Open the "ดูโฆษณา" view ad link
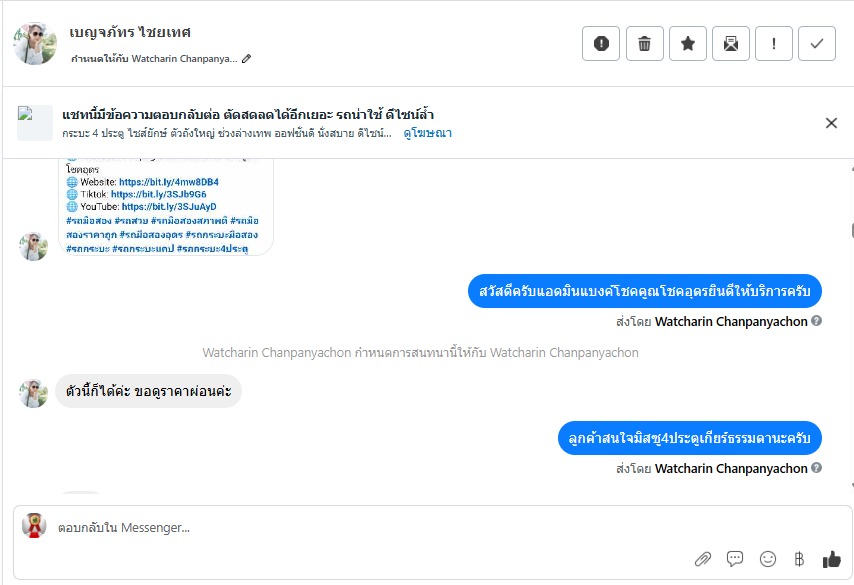The height and width of the screenshot is (585, 854). pyautogui.click(x=427, y=133)
